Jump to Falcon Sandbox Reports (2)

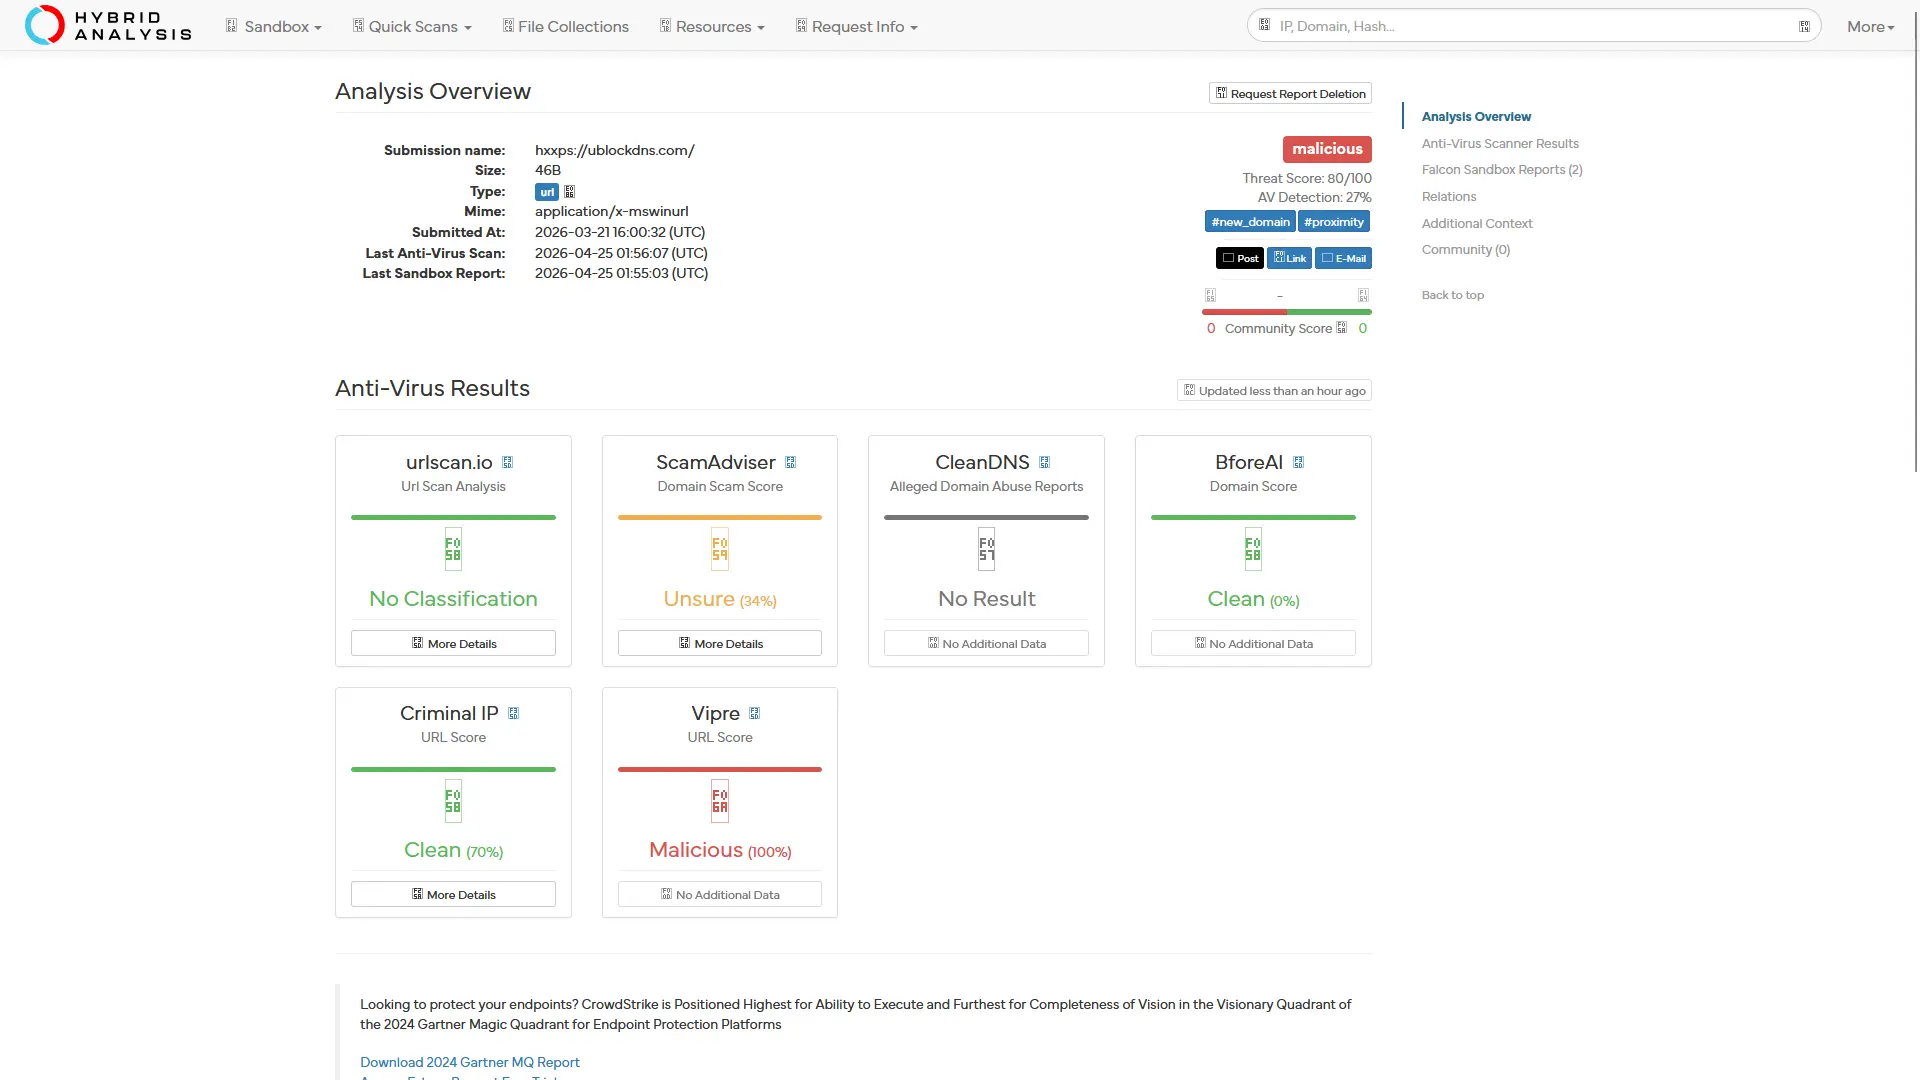coord(1502,170)
